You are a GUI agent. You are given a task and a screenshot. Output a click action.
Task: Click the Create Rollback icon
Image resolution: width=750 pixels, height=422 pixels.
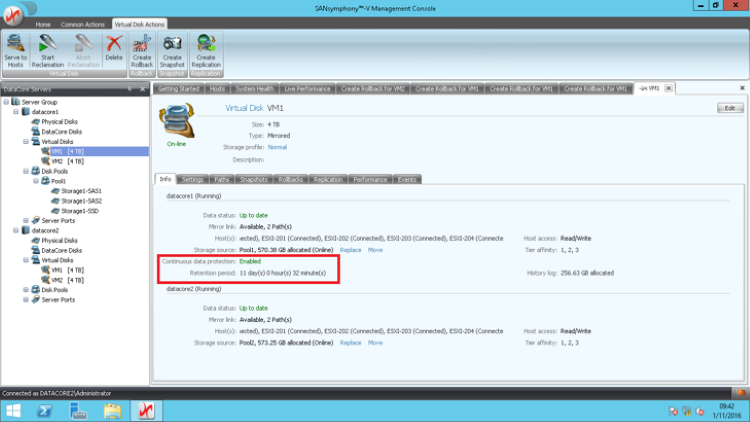(142, 50)
